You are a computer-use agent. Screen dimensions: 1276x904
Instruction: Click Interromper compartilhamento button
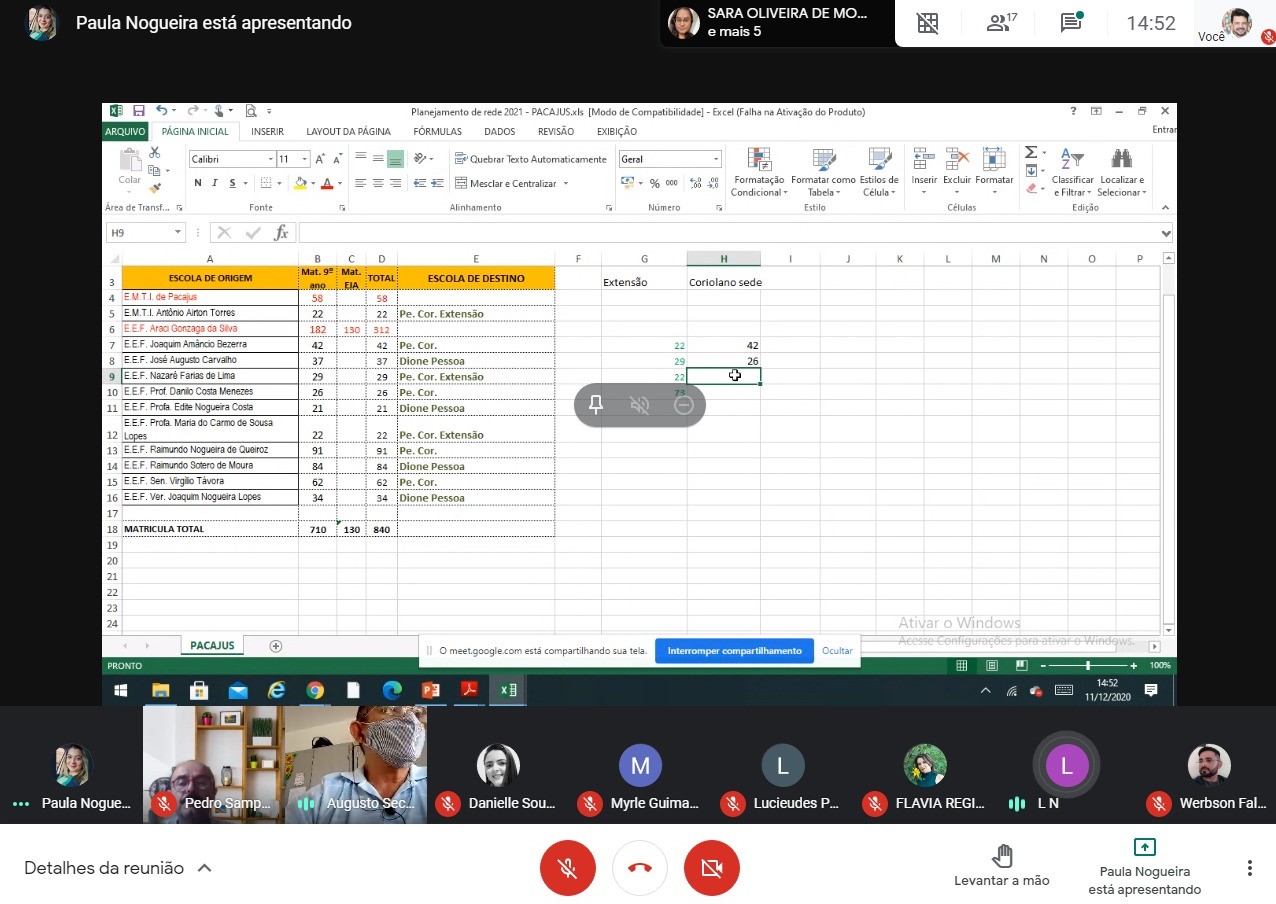[x=734, y=651]
